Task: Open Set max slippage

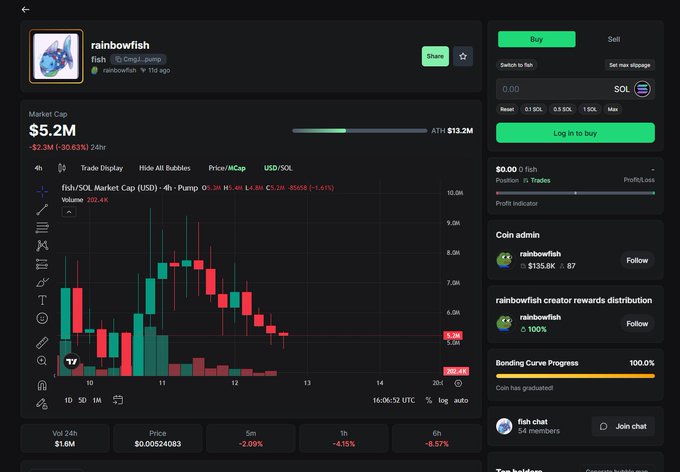Action: [629, 65]
